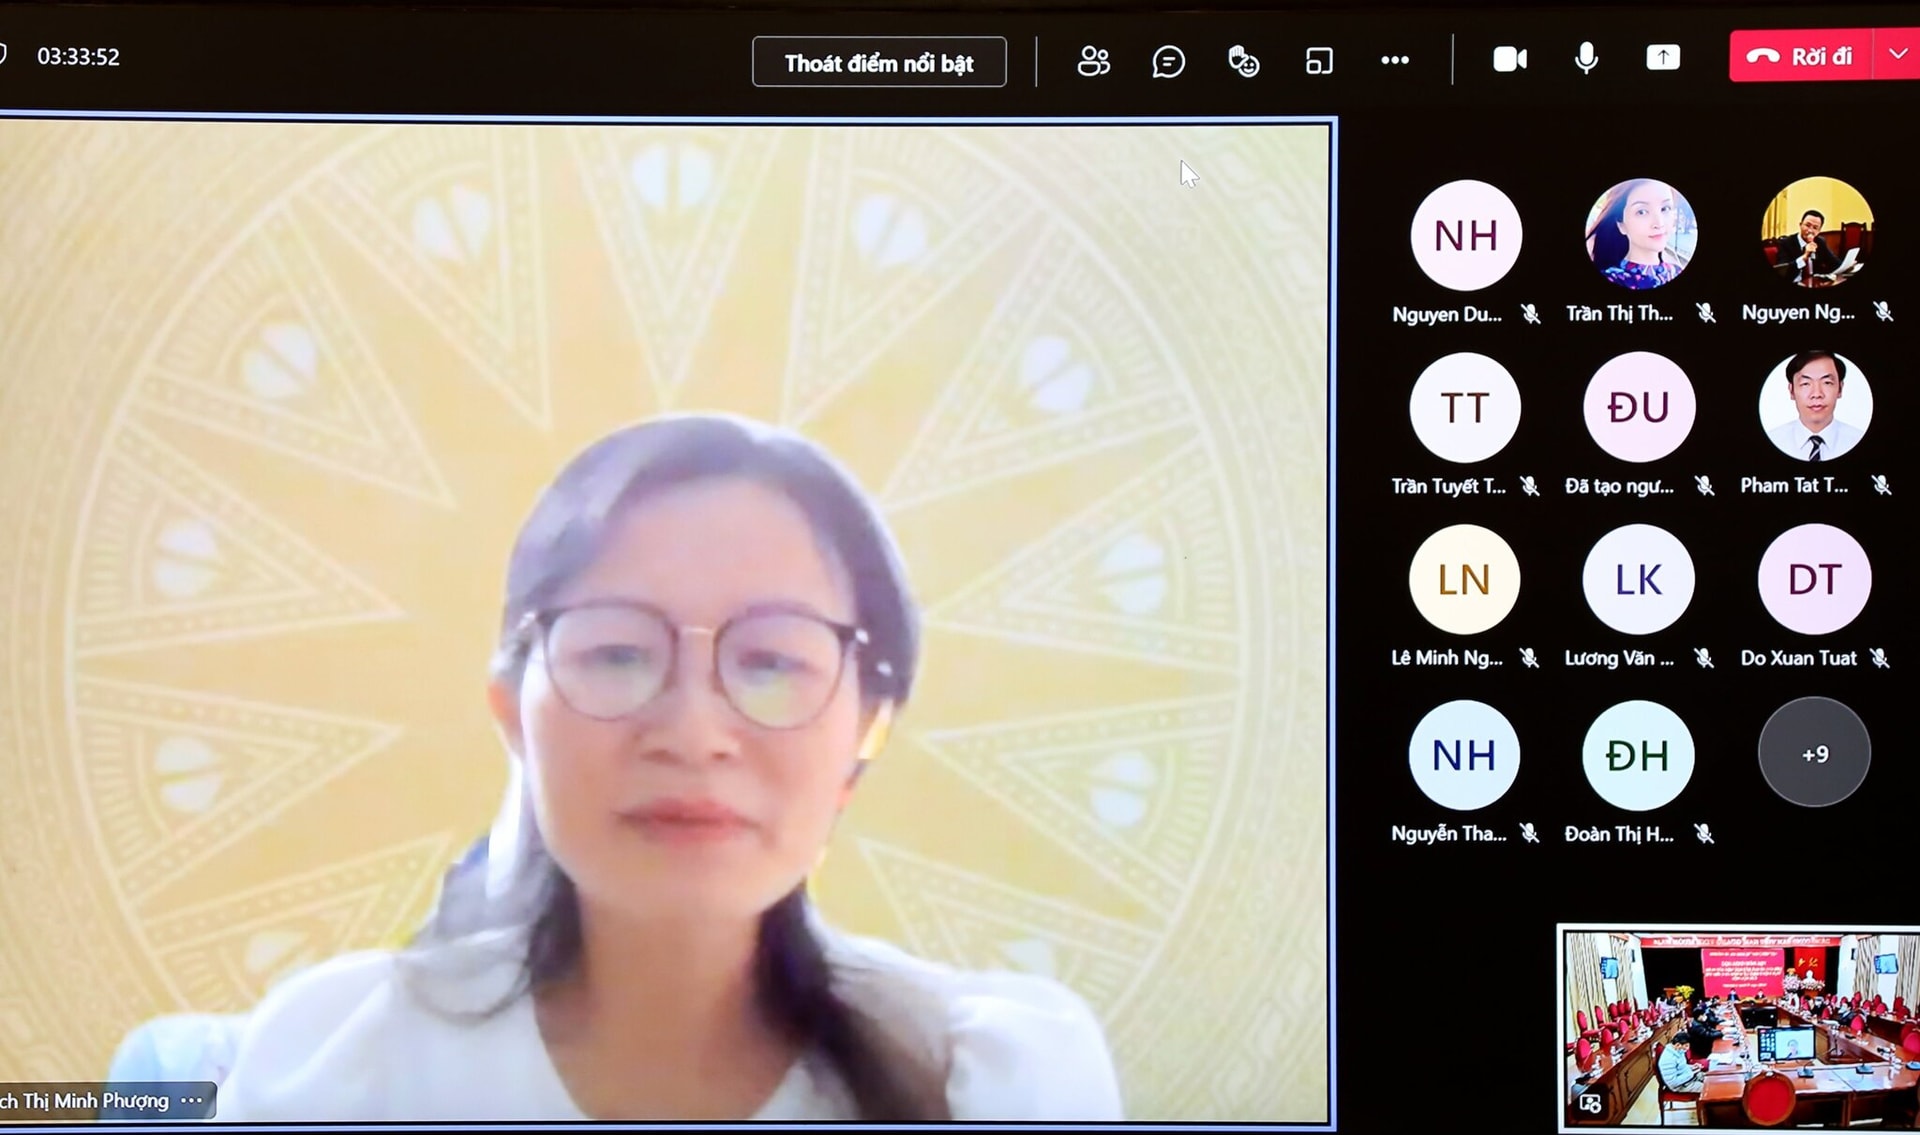Select Nguyen Ng... participant photo
This screenshot has width=1920, height=1135.
1816,233
